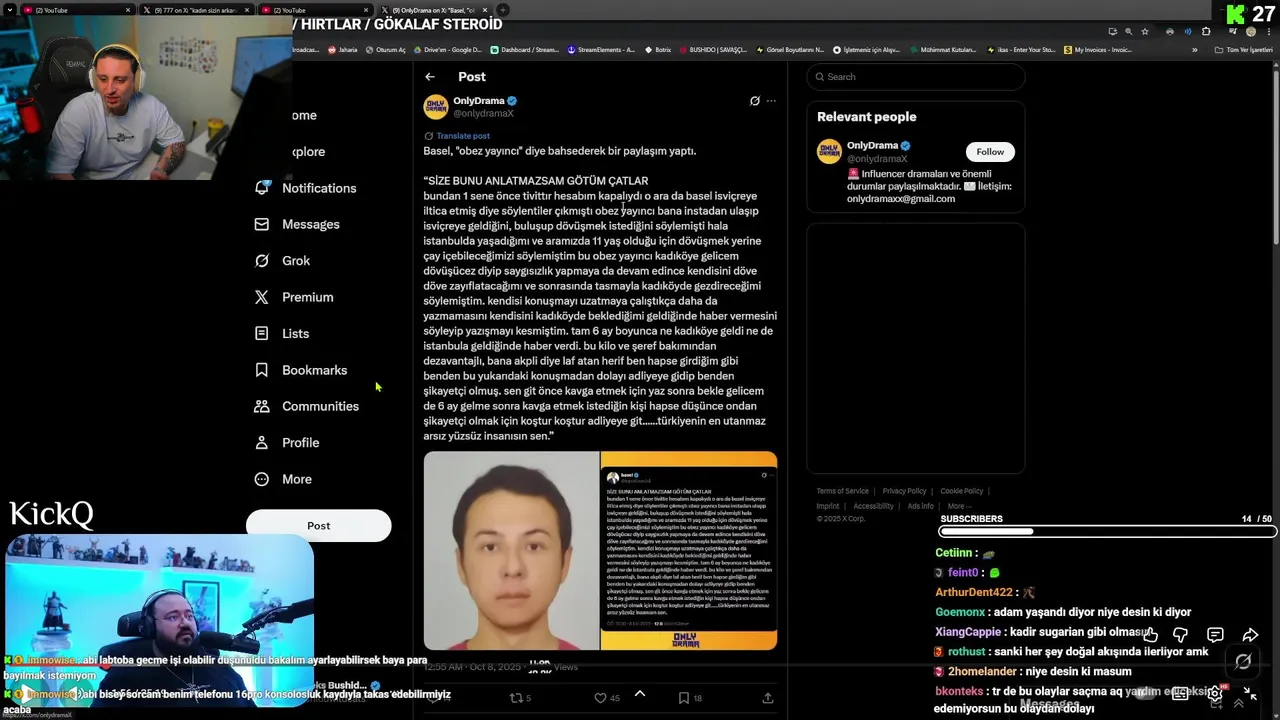Click the thumbs-up icon over the chat
Screen dimensions: 1280x720
(1150, 635)
